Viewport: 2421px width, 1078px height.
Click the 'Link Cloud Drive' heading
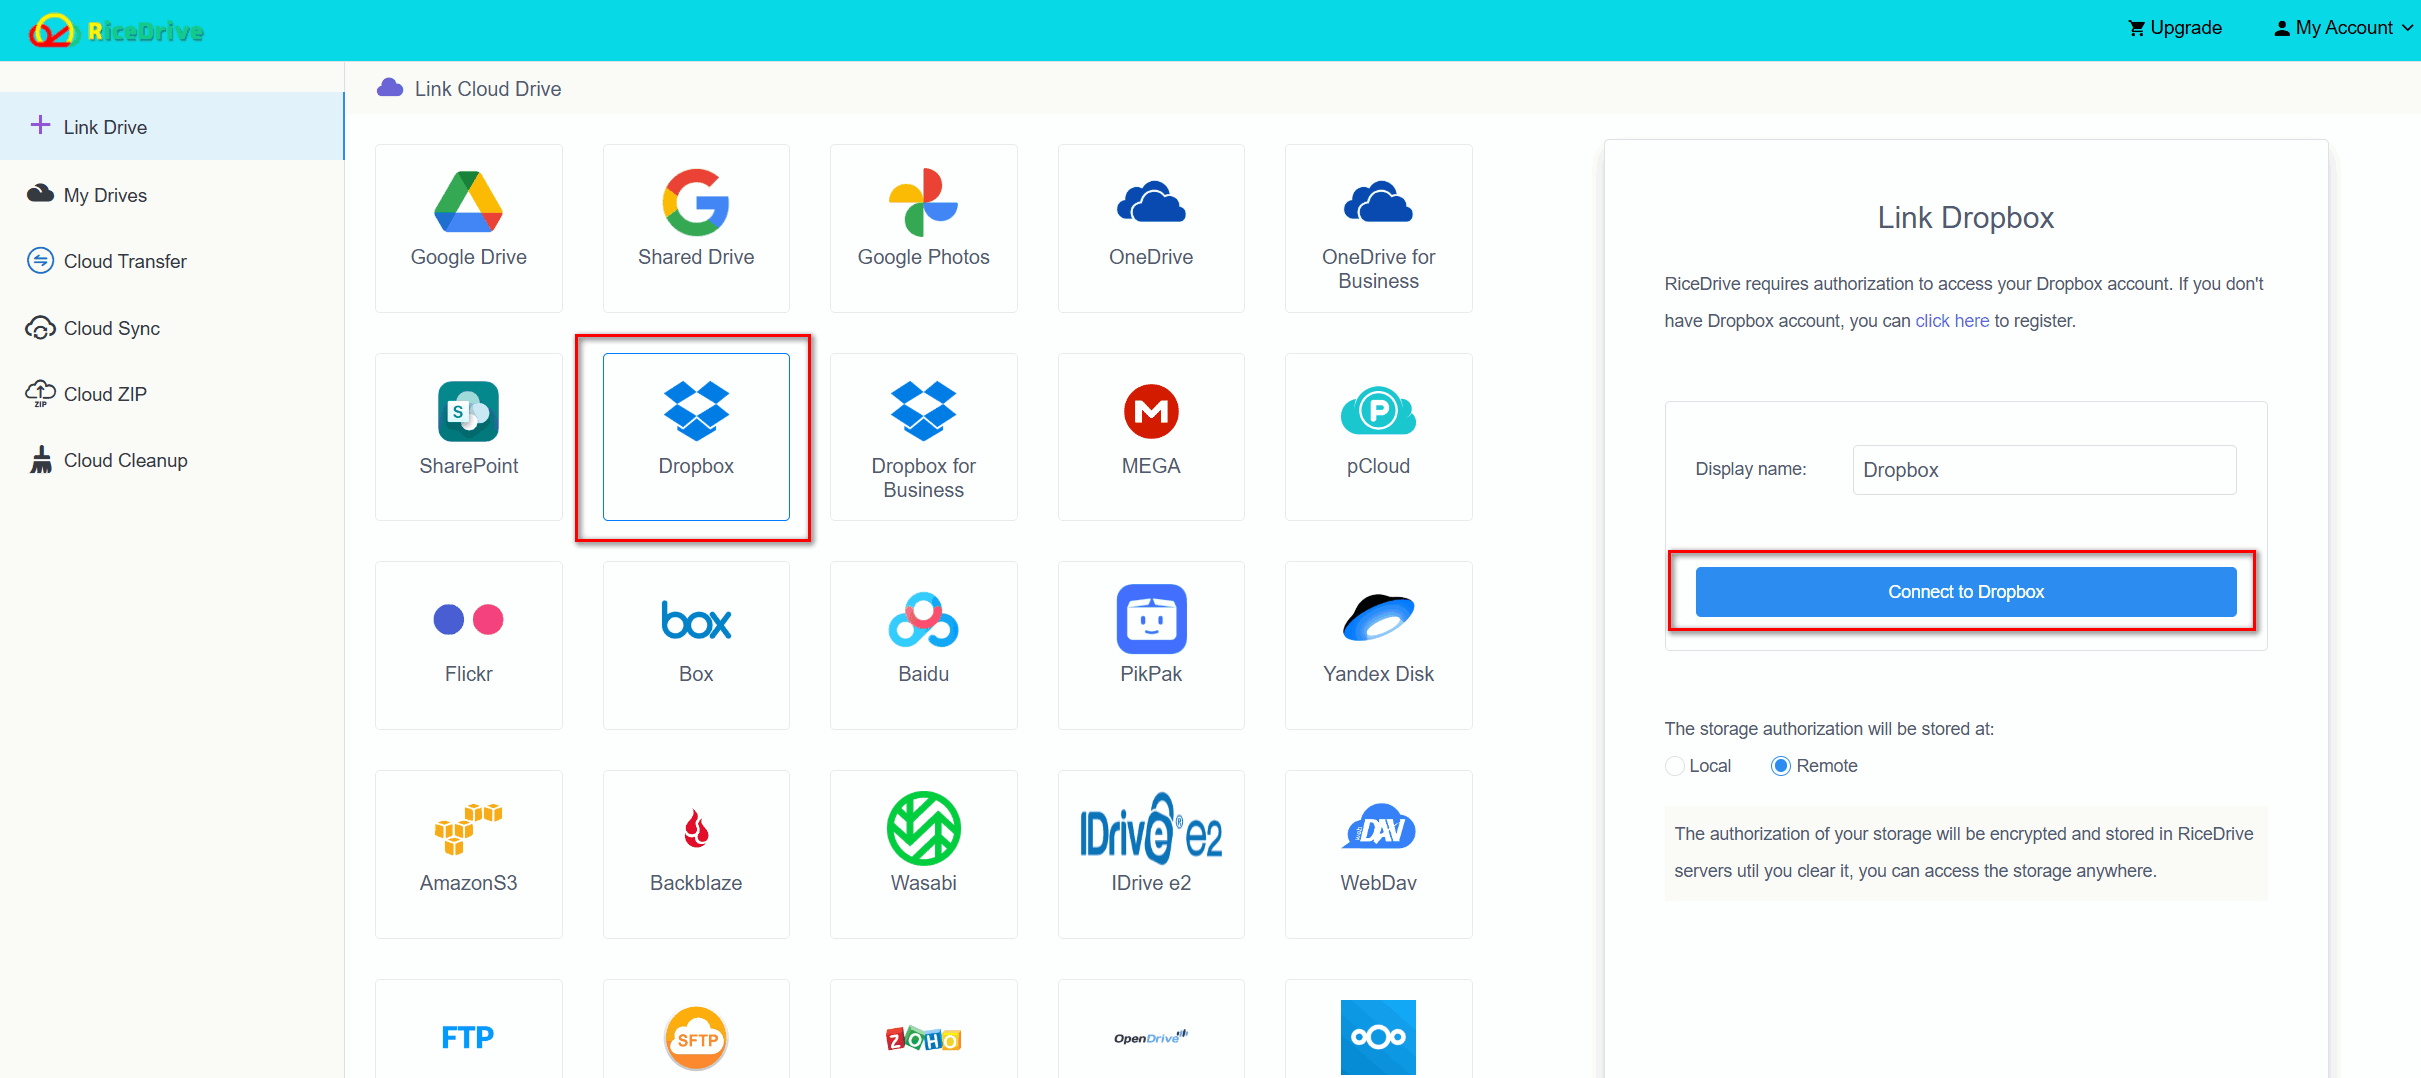[x=488, y=89]
